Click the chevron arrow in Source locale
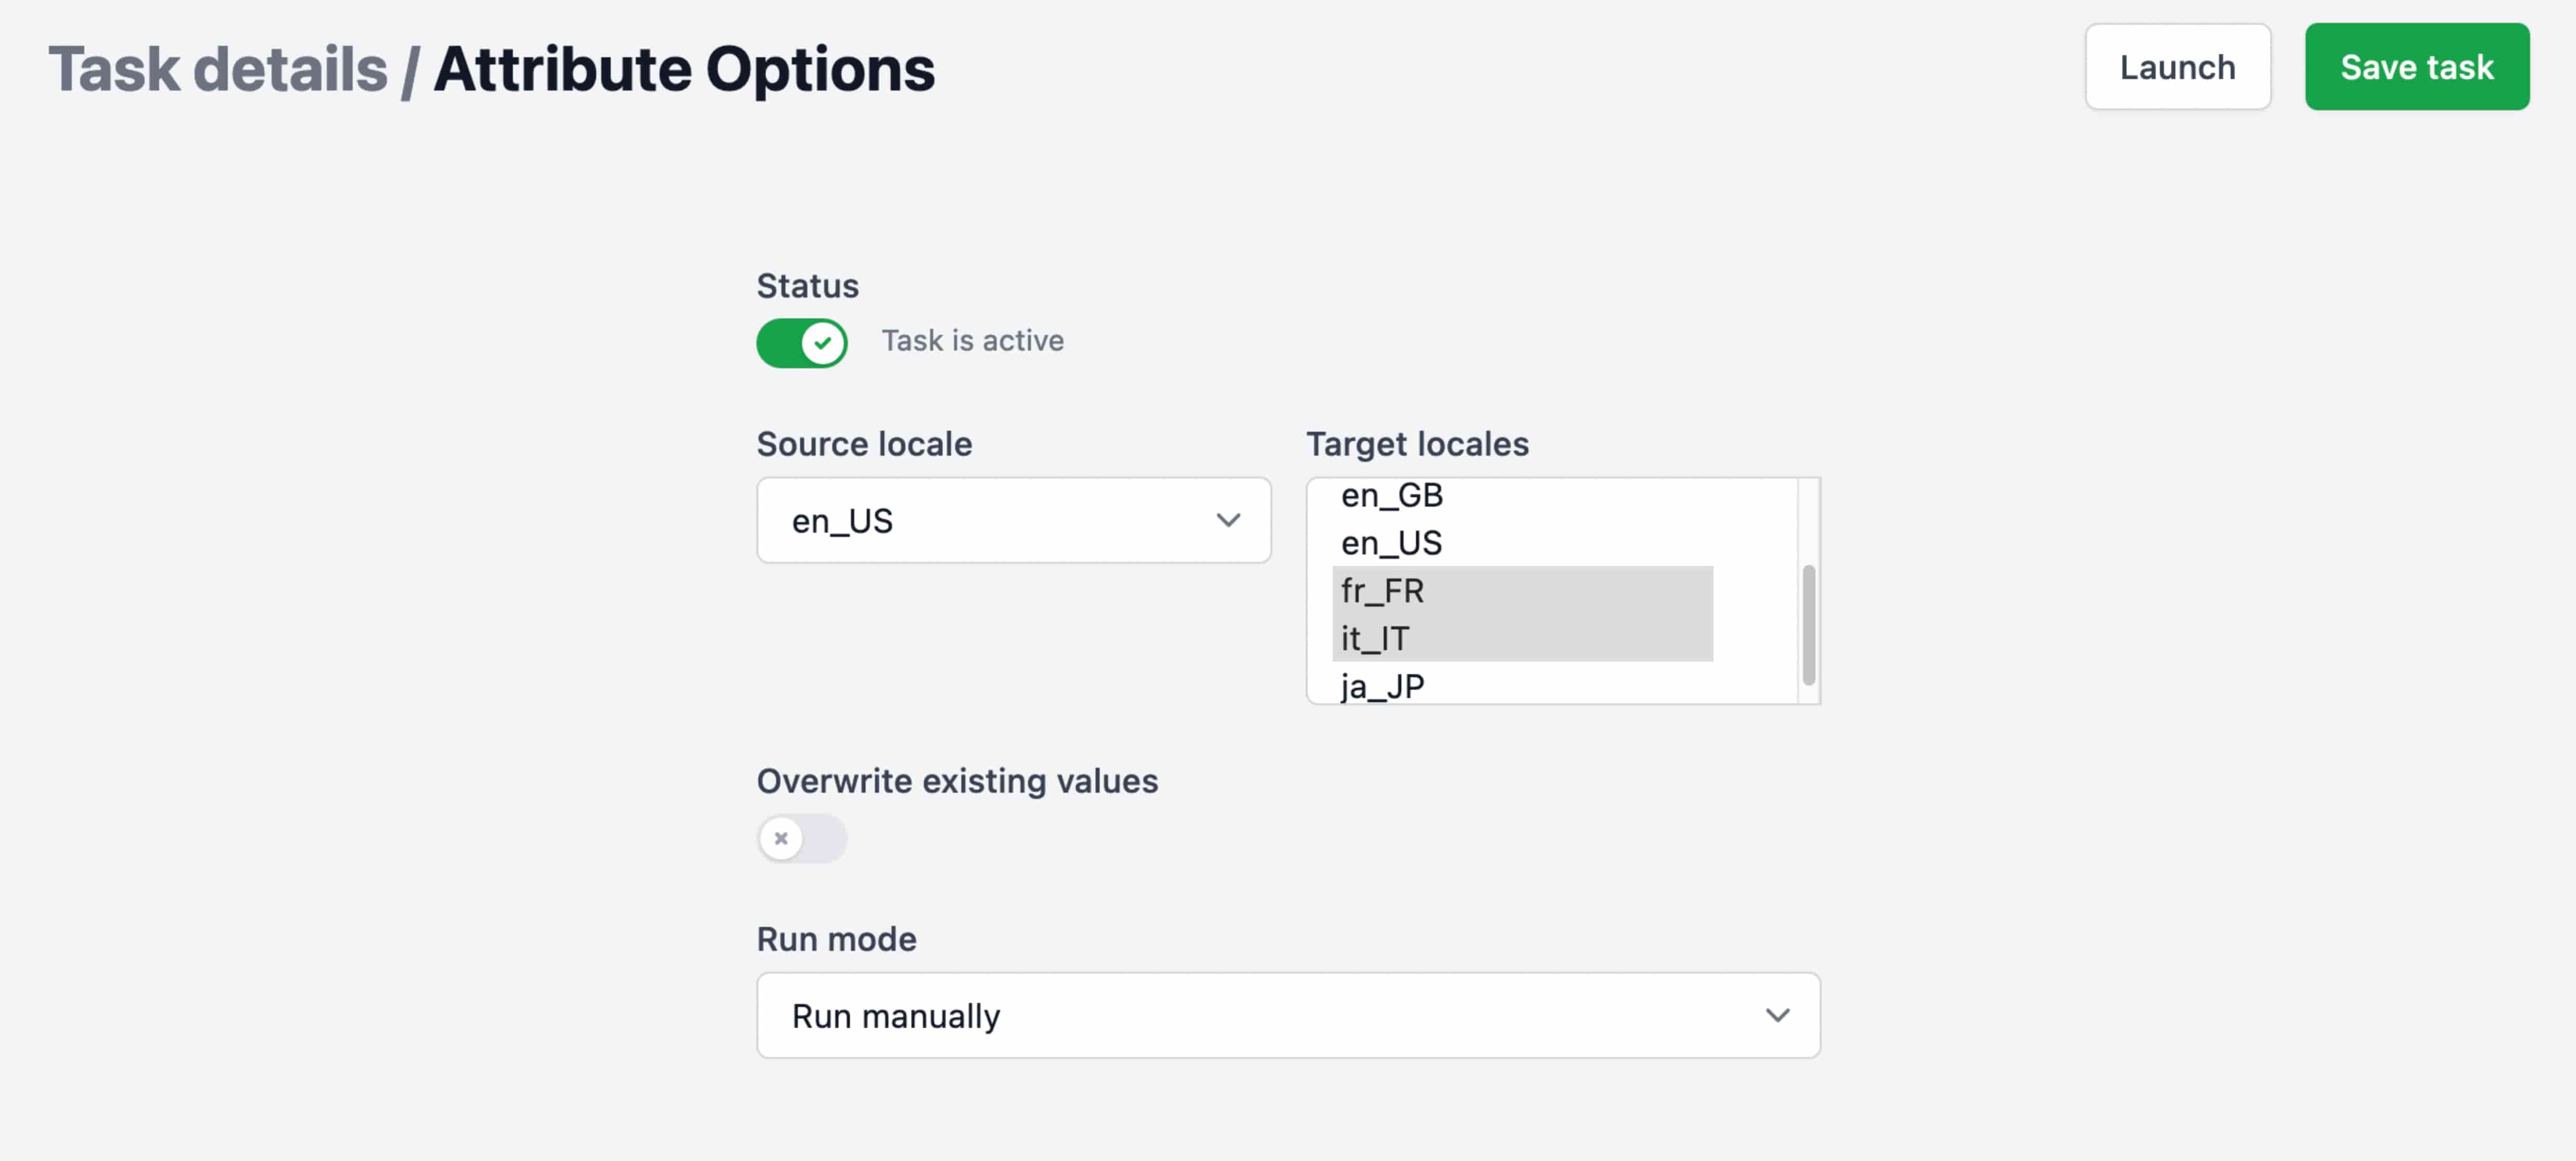Image resolution: width=2576 pixels, height=1161 pixels. (x=1227, y=520)
